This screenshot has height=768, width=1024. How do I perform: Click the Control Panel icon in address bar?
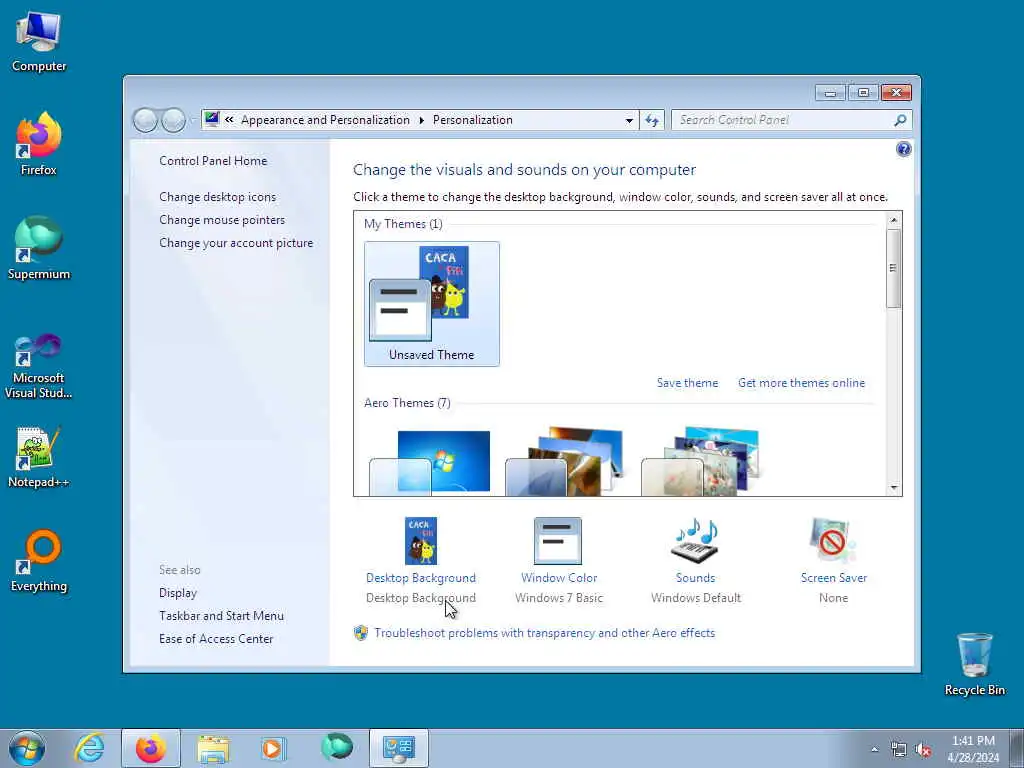point(212,120)
